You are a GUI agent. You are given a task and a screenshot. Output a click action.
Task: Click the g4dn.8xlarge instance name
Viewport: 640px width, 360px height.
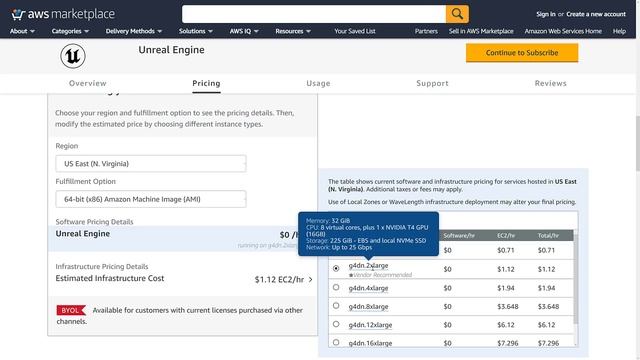(368, 307)
